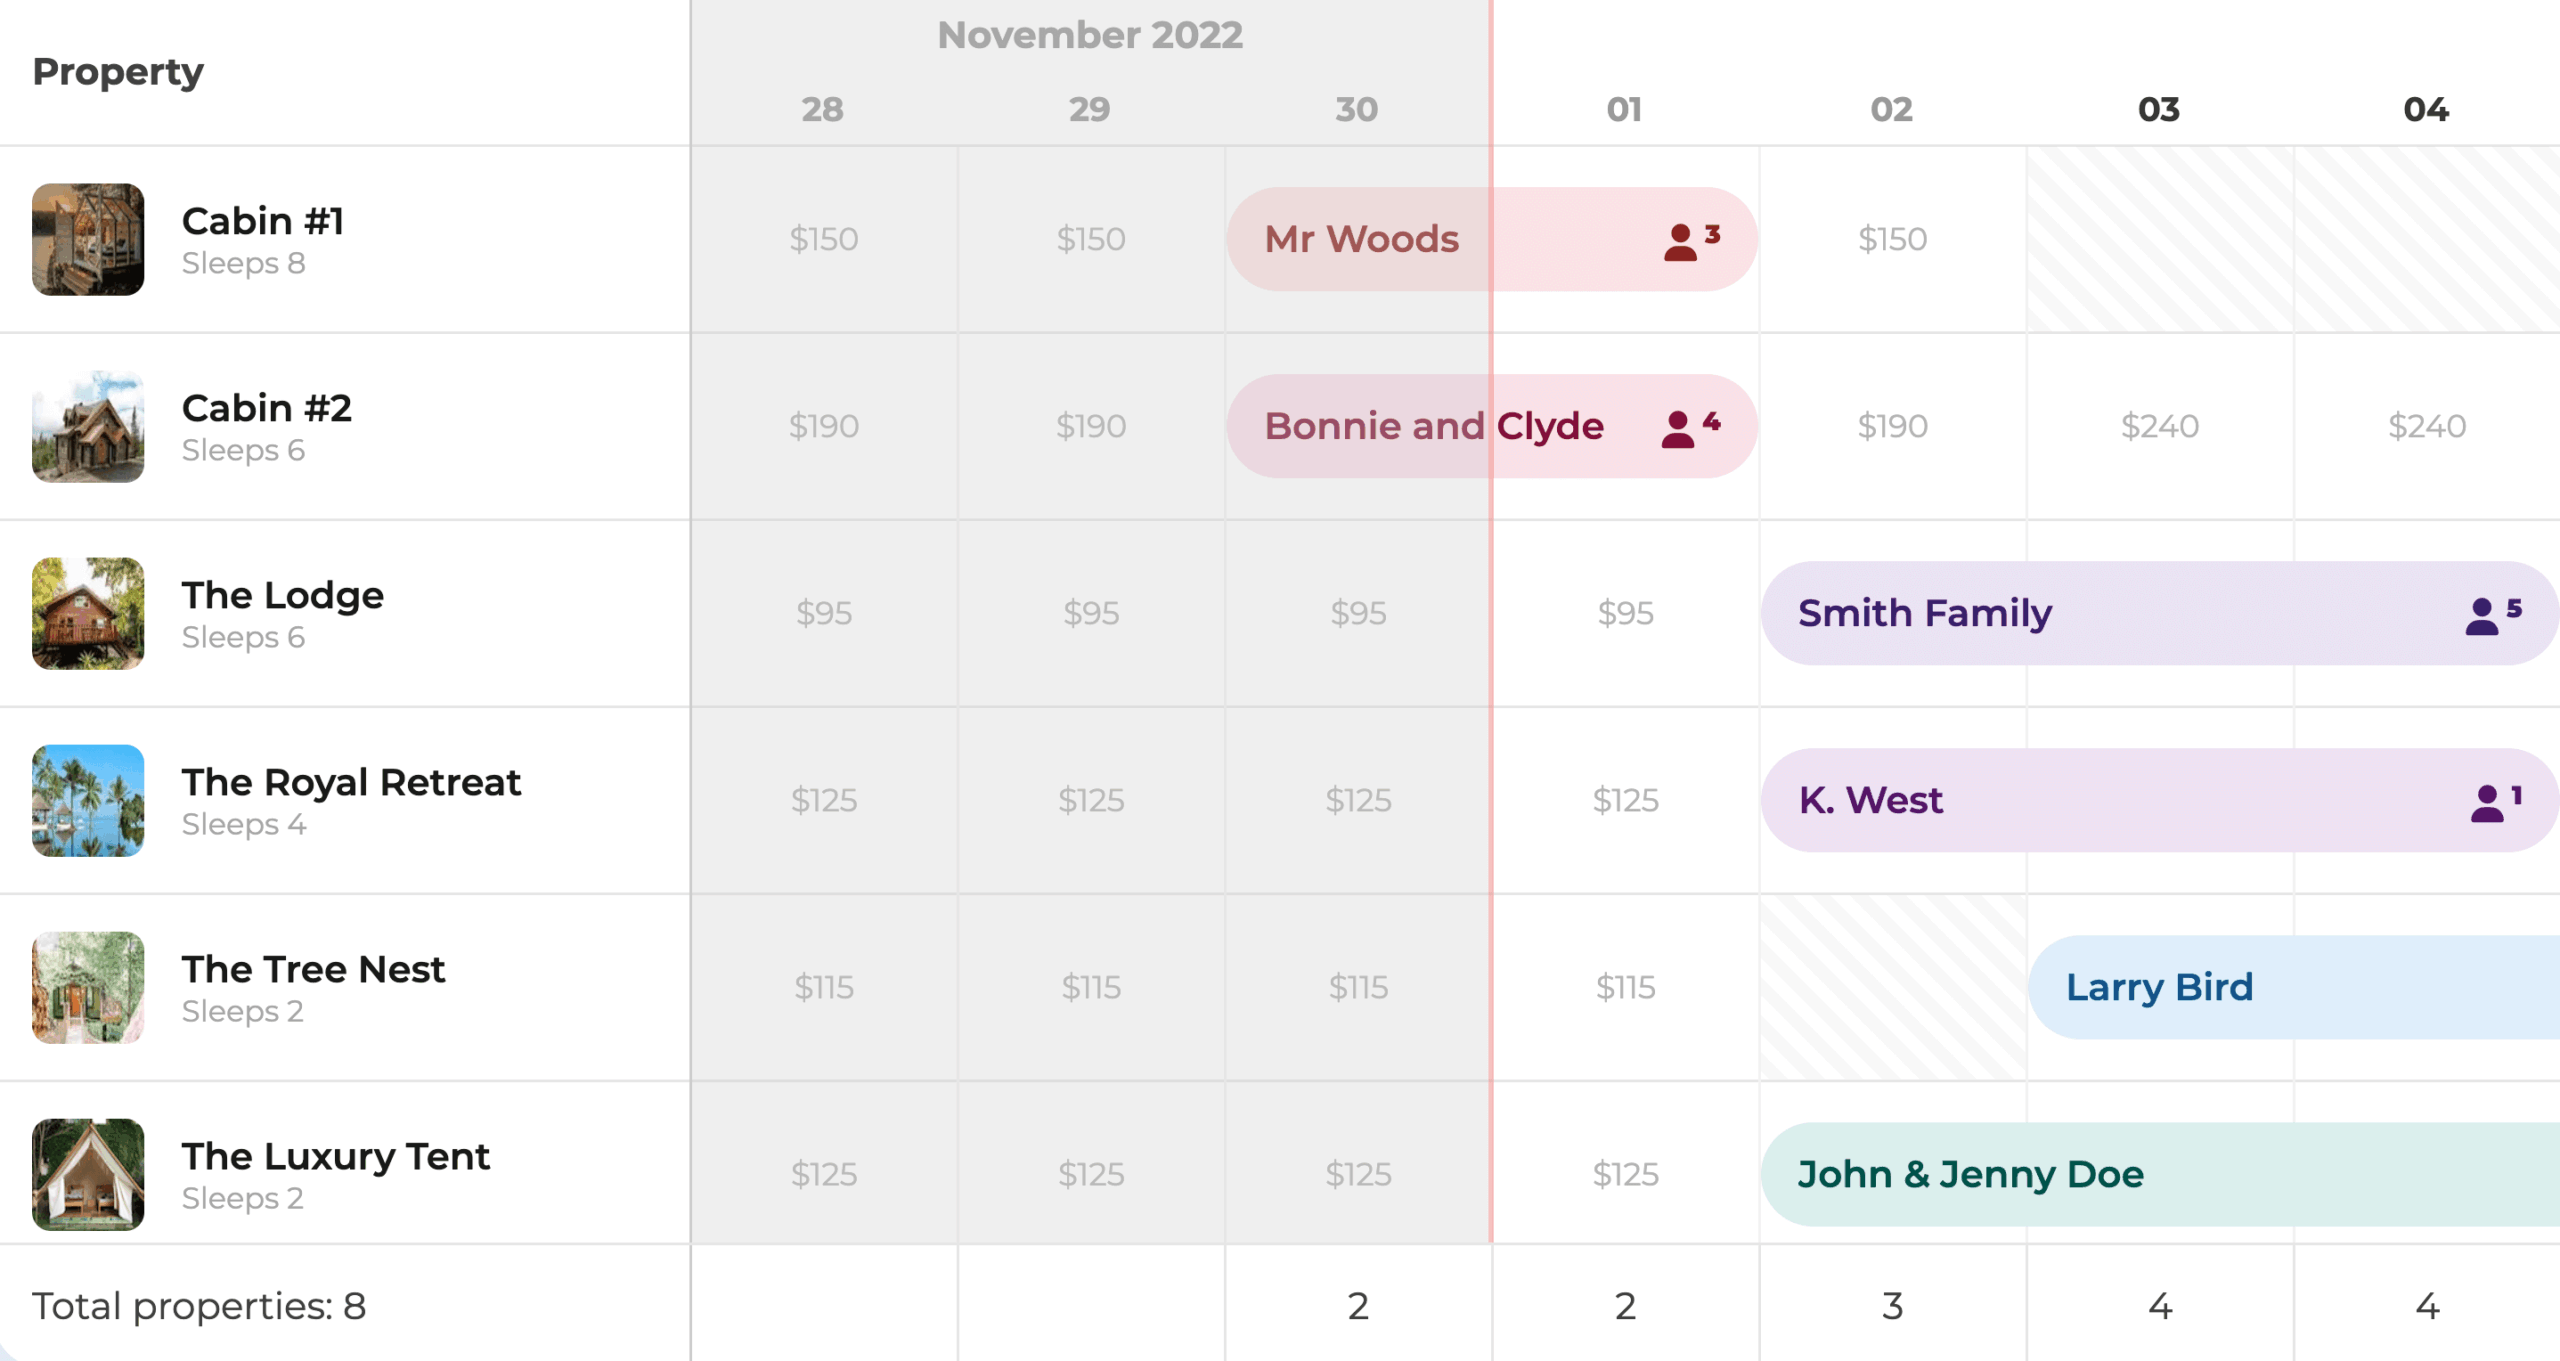Select the date 03 column header
The image size is (2560, 1361).
pyautogui.click(x=2159, y=109)
